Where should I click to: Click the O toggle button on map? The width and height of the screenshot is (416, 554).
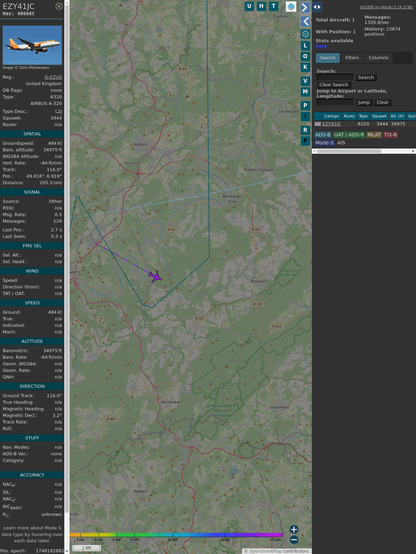click(305, 56)
